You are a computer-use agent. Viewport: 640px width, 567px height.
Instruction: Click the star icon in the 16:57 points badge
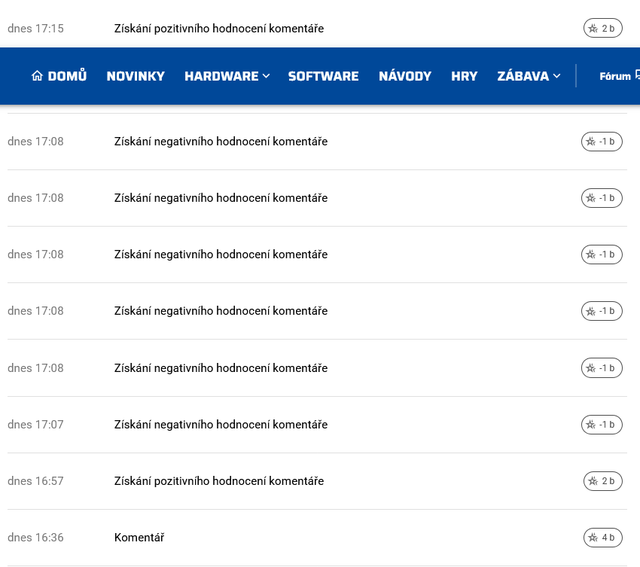coord(593,481)
